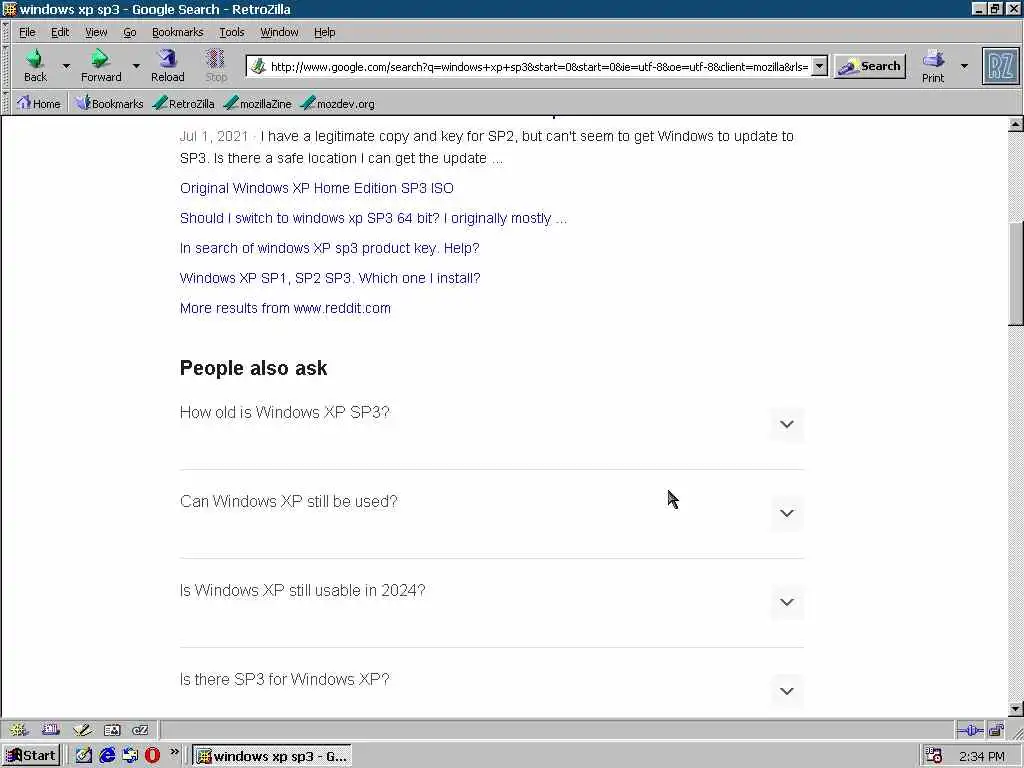This screenshot has height=768, width=1024.
Task: Click the vertical scrollbar thumb
Action: [x=1016, y=274]
